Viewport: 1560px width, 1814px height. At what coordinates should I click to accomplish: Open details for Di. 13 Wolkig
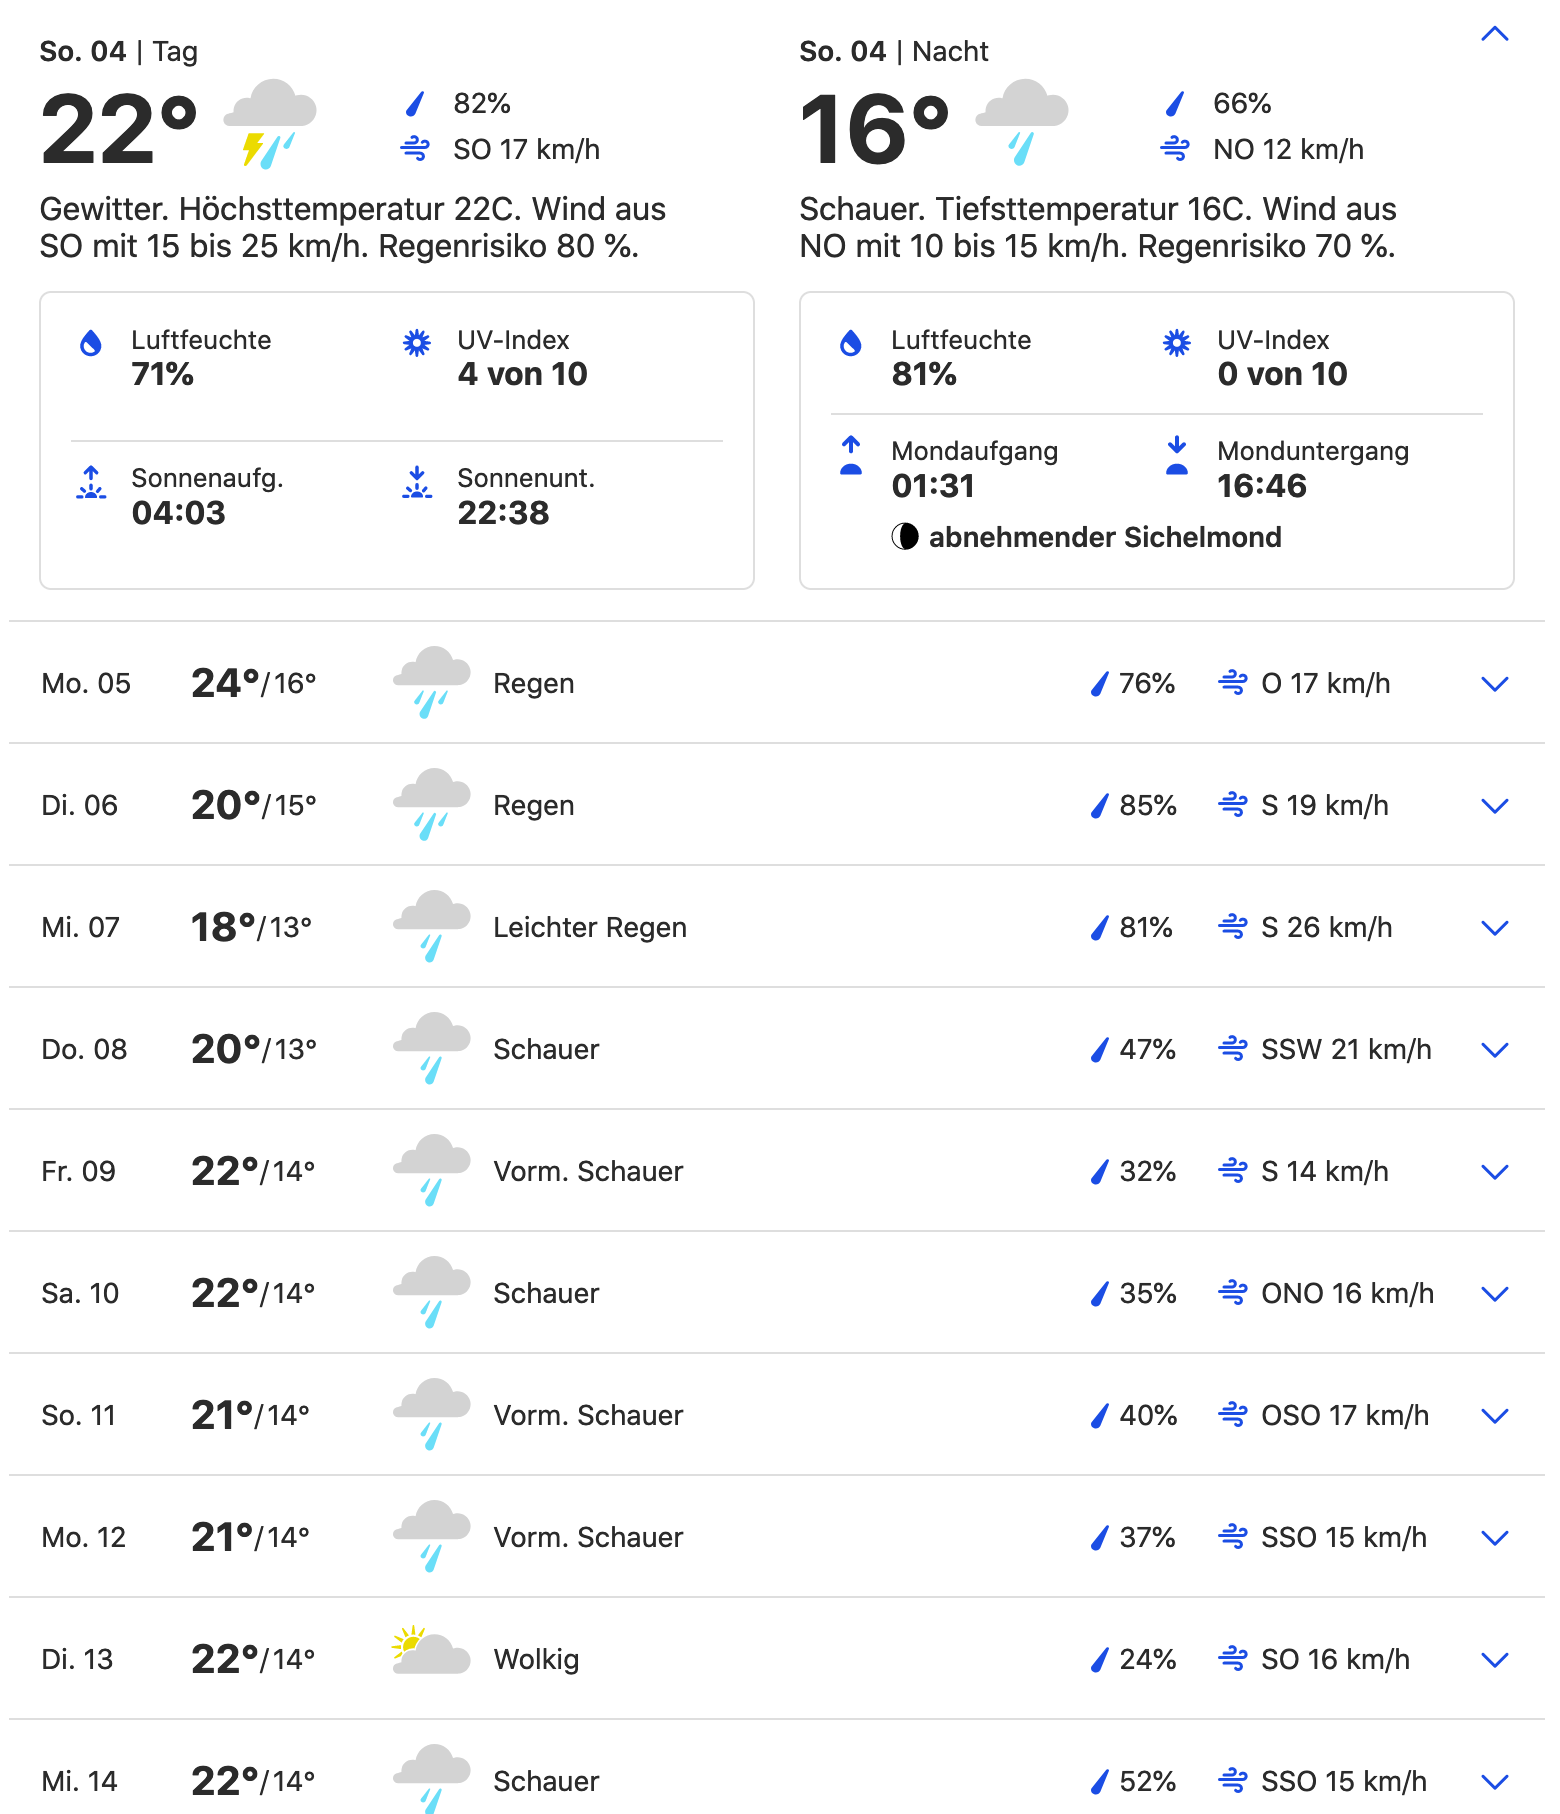click(1494, 1660)
